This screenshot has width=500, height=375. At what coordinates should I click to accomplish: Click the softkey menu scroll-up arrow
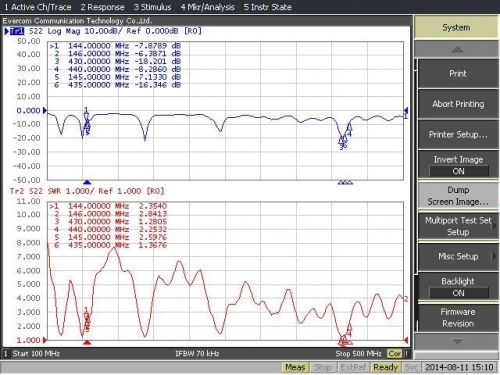(456, 50)
